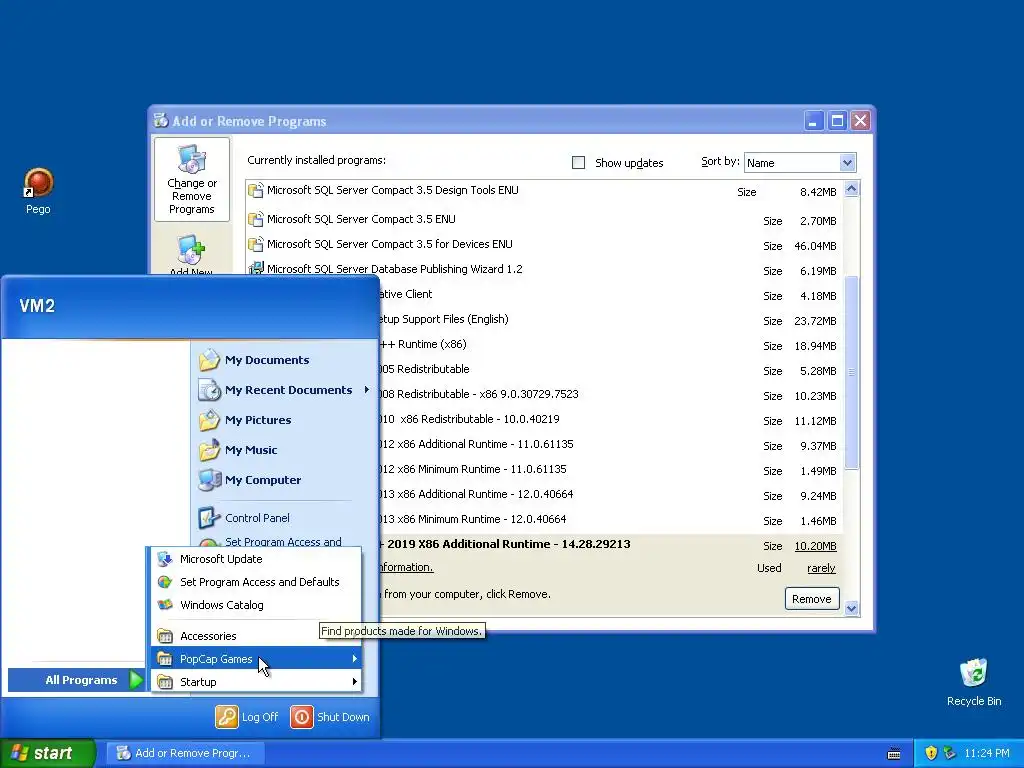Click the My Recent Documents icon
This screenshot has width=1024, height=768.
[x=209, y=390]
